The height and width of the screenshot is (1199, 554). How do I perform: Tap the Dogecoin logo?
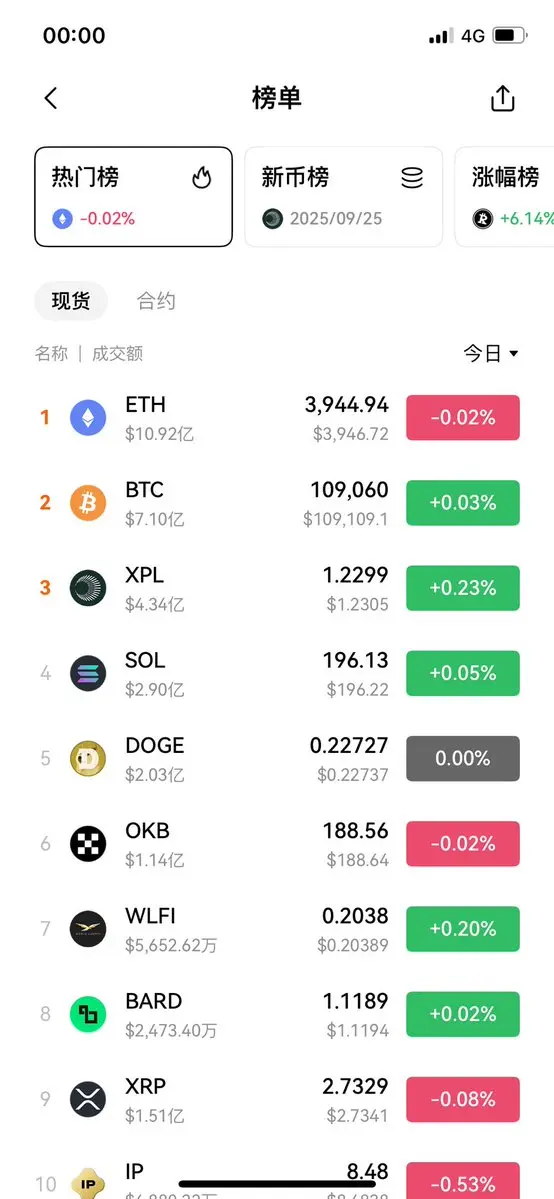point(88,759)
